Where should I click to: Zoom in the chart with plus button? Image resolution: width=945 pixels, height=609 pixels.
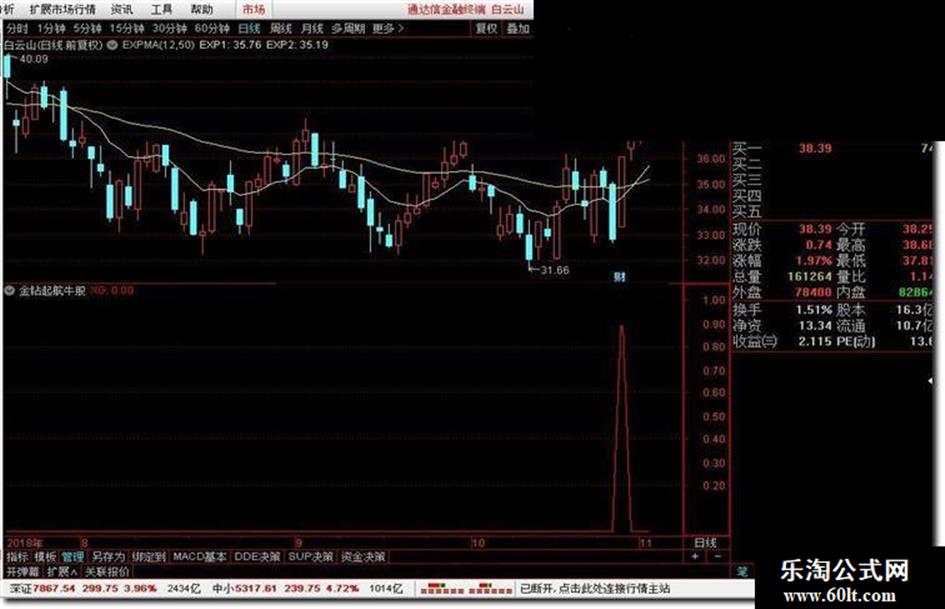695,556
